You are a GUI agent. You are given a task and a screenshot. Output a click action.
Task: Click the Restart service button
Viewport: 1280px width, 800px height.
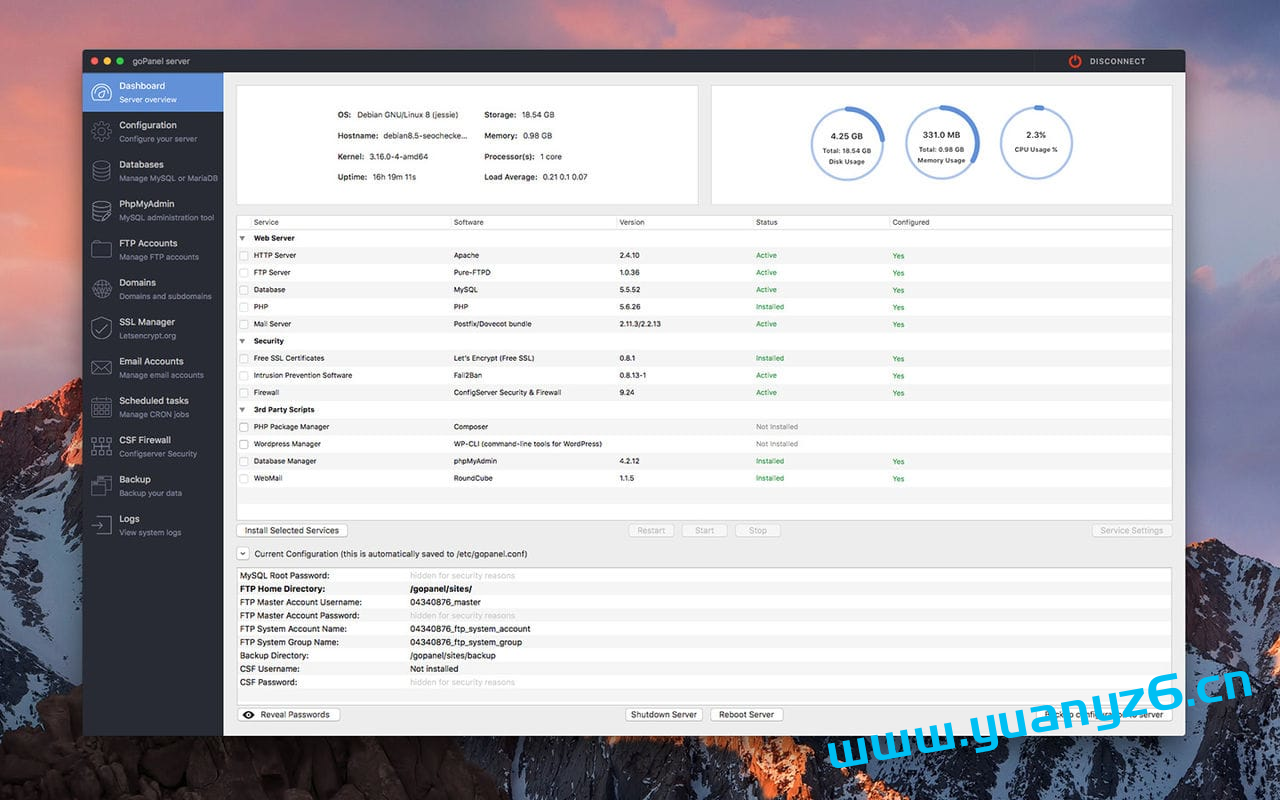click(651, 531)
